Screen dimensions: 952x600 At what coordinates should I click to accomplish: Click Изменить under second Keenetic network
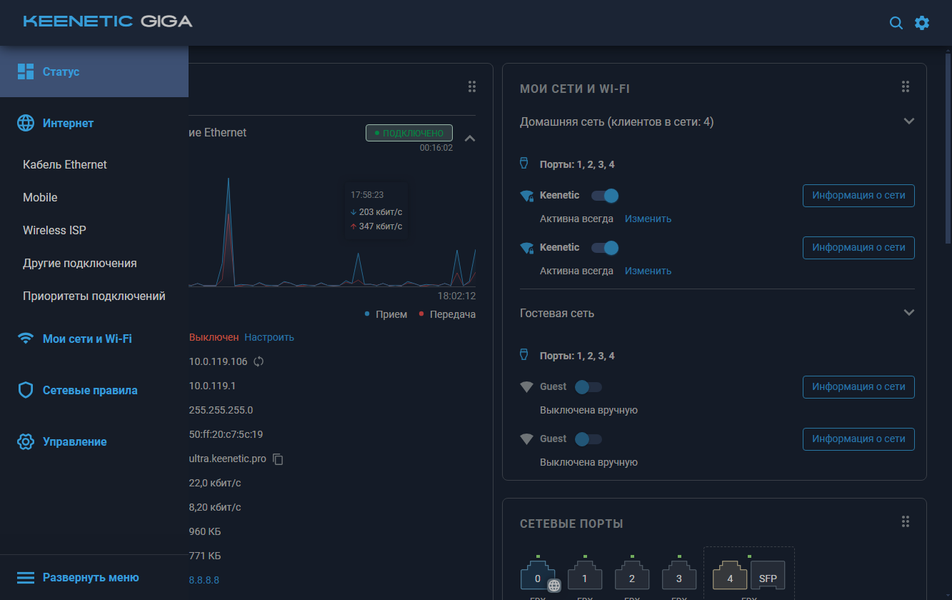[x=648, y=271]
